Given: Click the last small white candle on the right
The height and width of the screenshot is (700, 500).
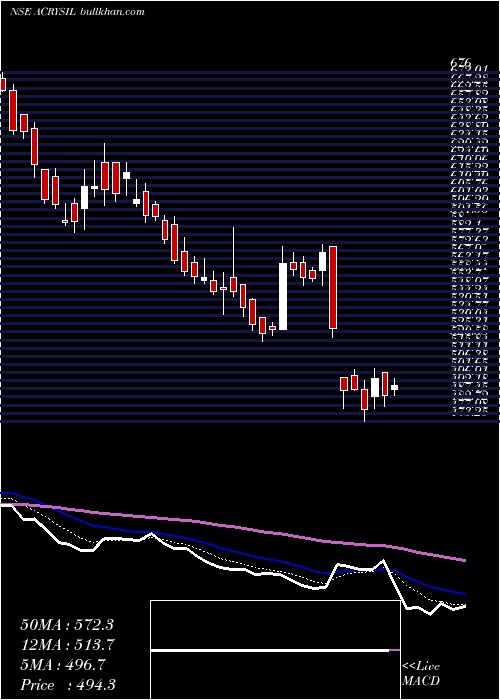Looking at the screenshot, I should click(x=394, y=388).
